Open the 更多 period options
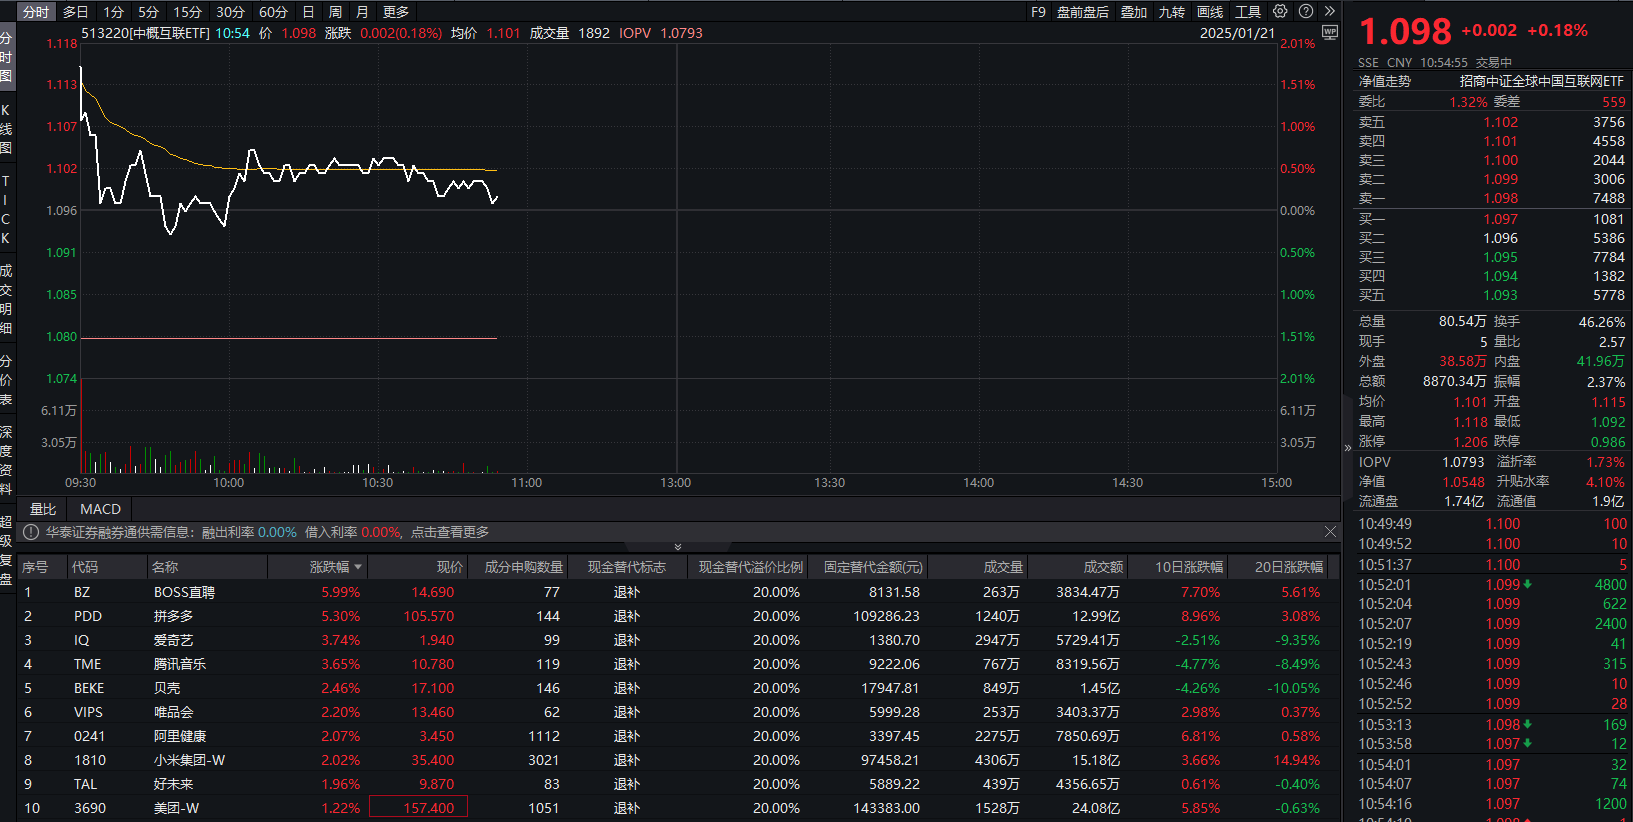The width and height of the screenshot is (1633, 822). (396, 12)
